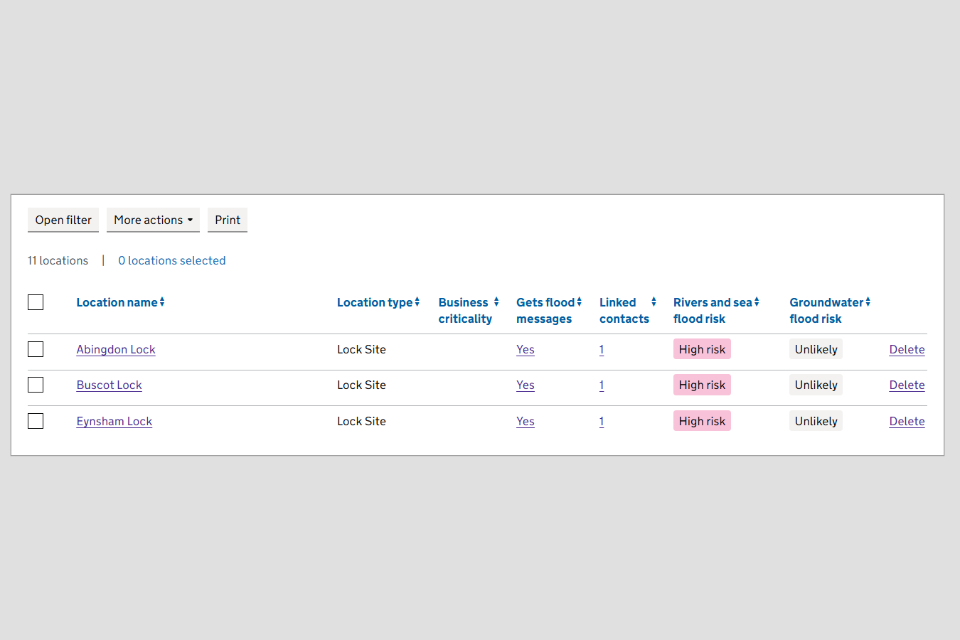Tick the Eynsham Lock checkbox
The height and width of the screenshot is (640, 960).
click(36, 421)
